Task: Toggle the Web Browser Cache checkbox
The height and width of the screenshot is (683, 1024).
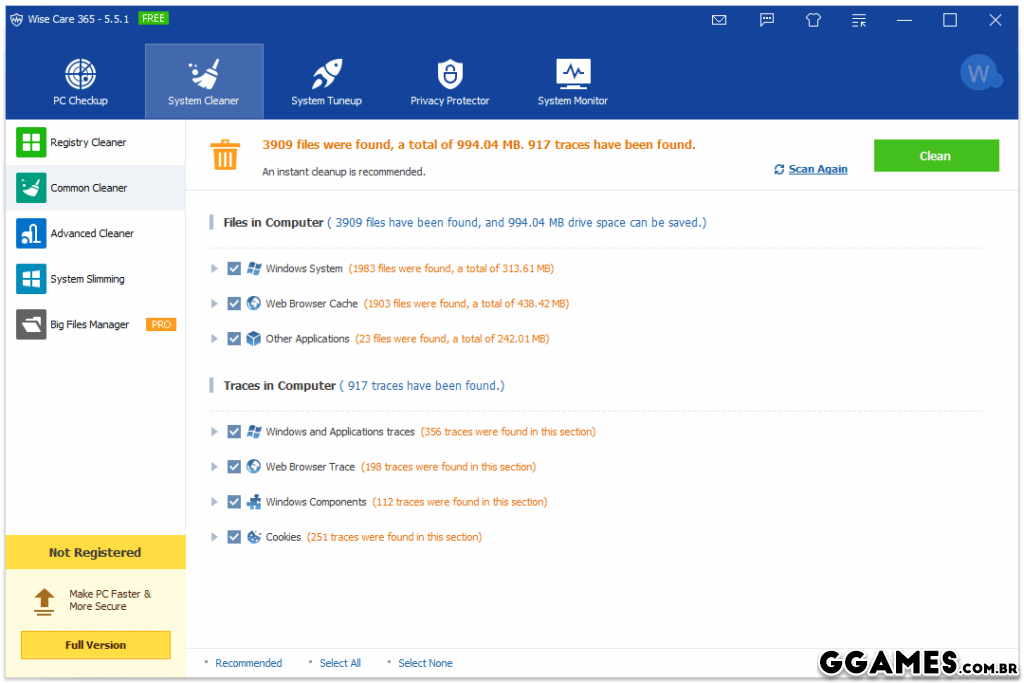Action: [x=234, y=304]
